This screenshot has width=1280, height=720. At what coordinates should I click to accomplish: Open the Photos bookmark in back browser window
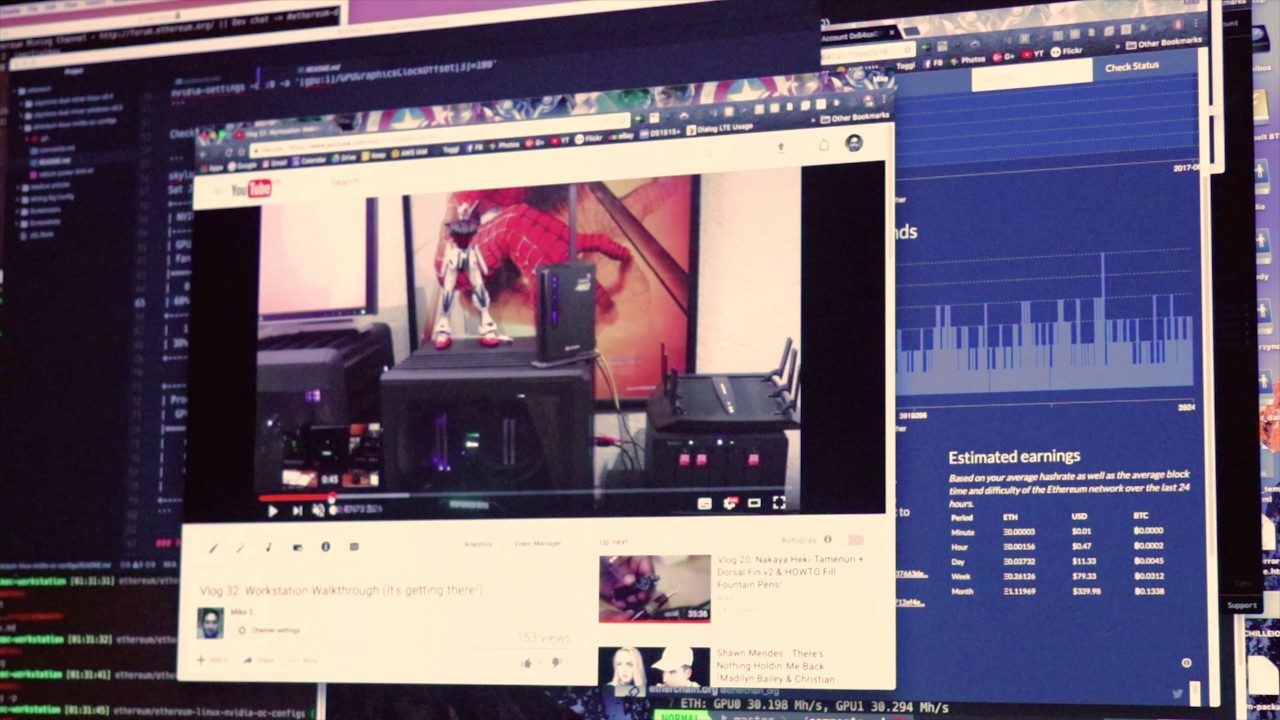tap(968, 58)
